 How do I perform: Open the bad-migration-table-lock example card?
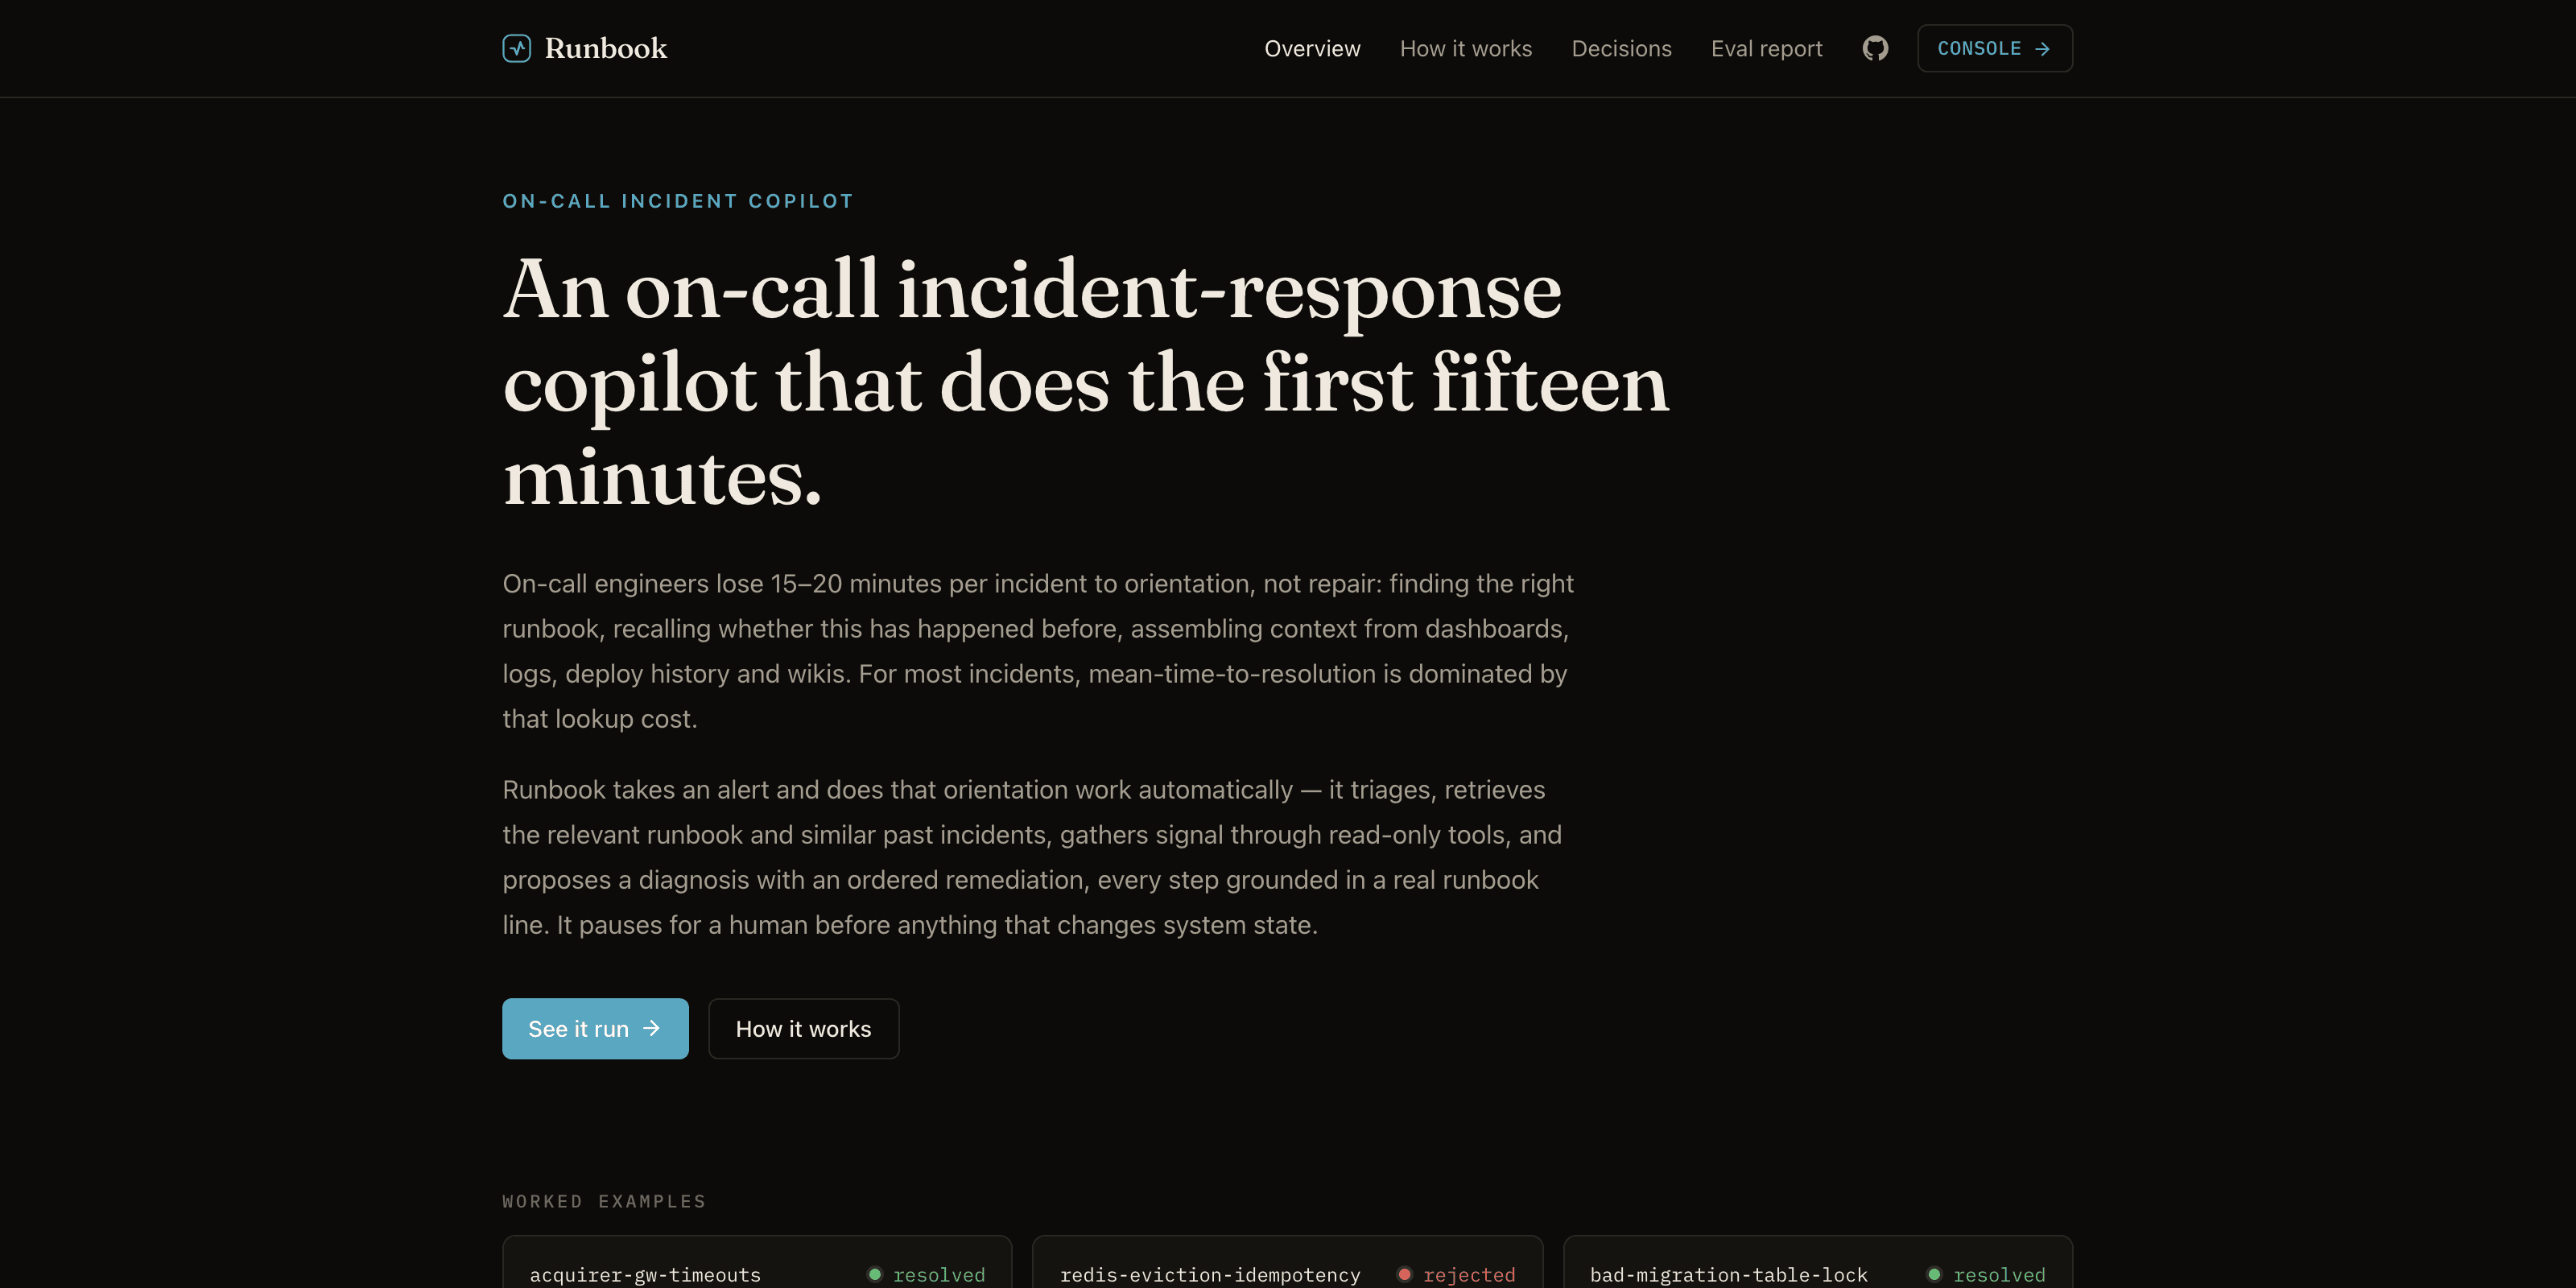[x=1817, y=1262]
